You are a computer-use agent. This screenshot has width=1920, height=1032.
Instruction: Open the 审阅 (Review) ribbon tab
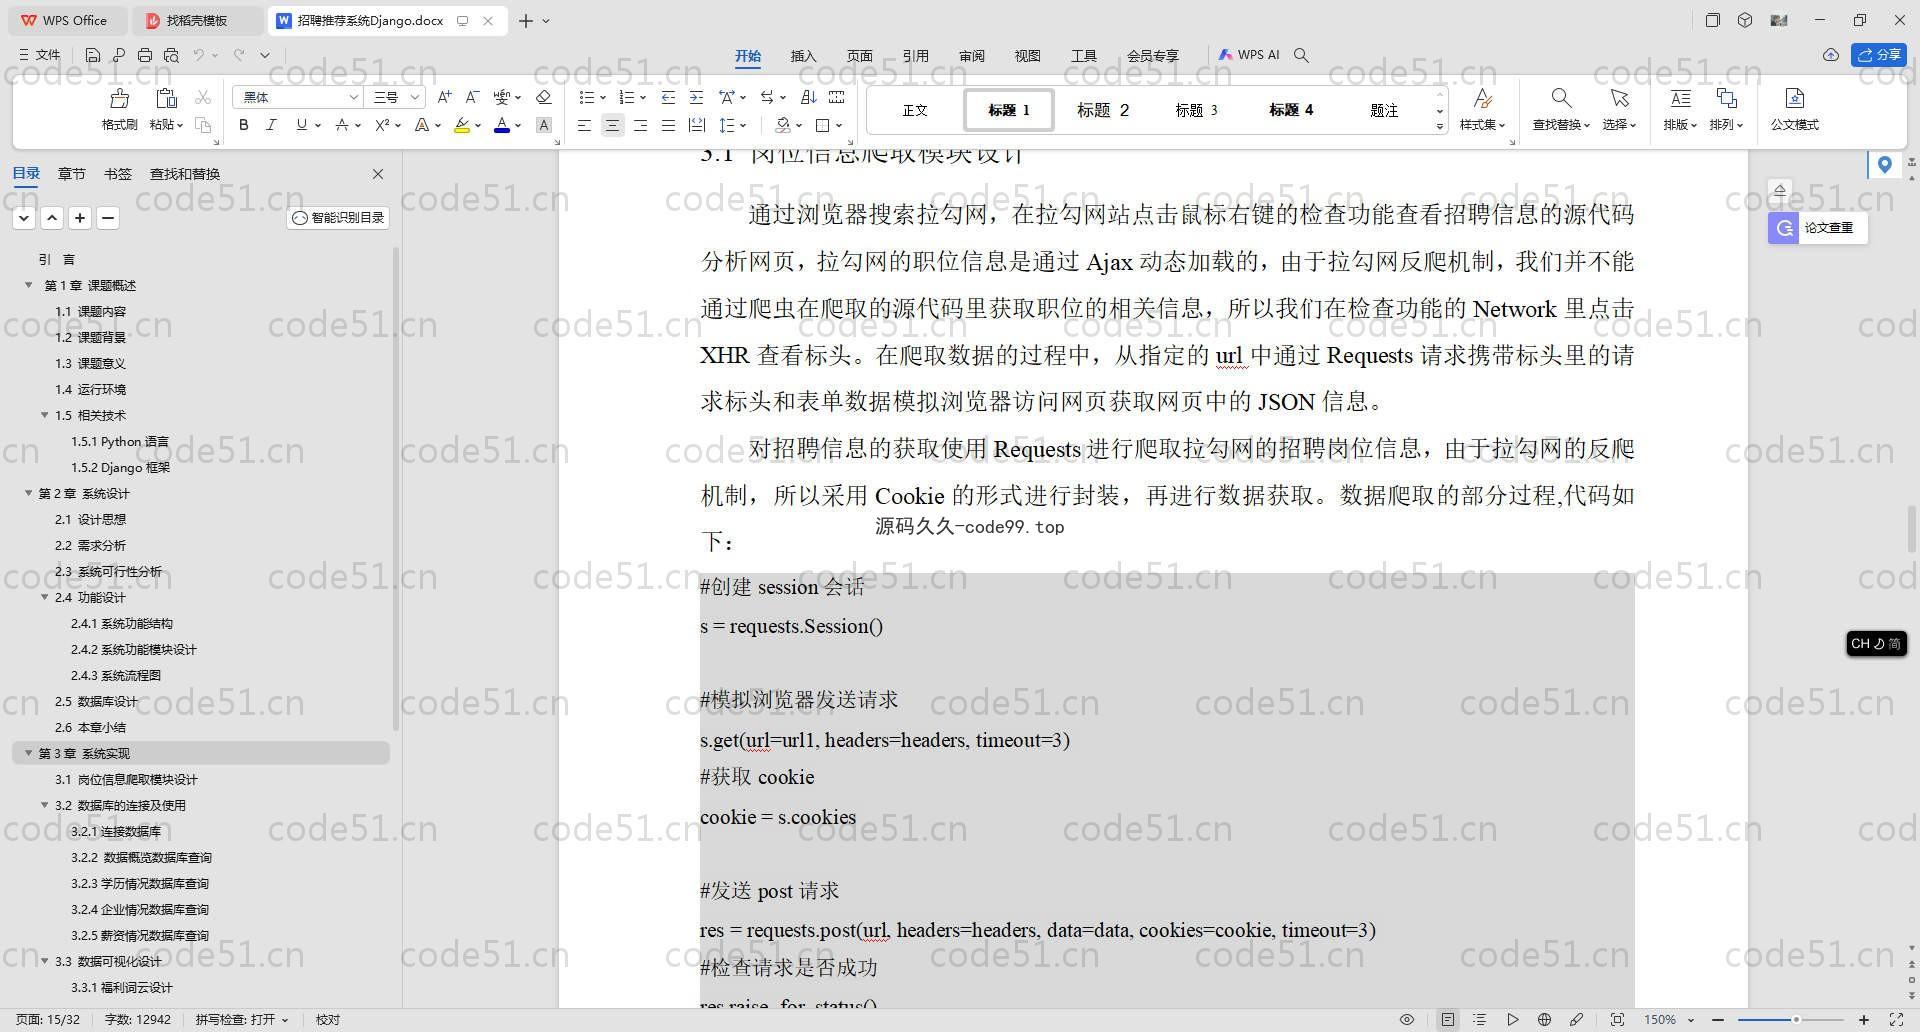tap(971, 55)
